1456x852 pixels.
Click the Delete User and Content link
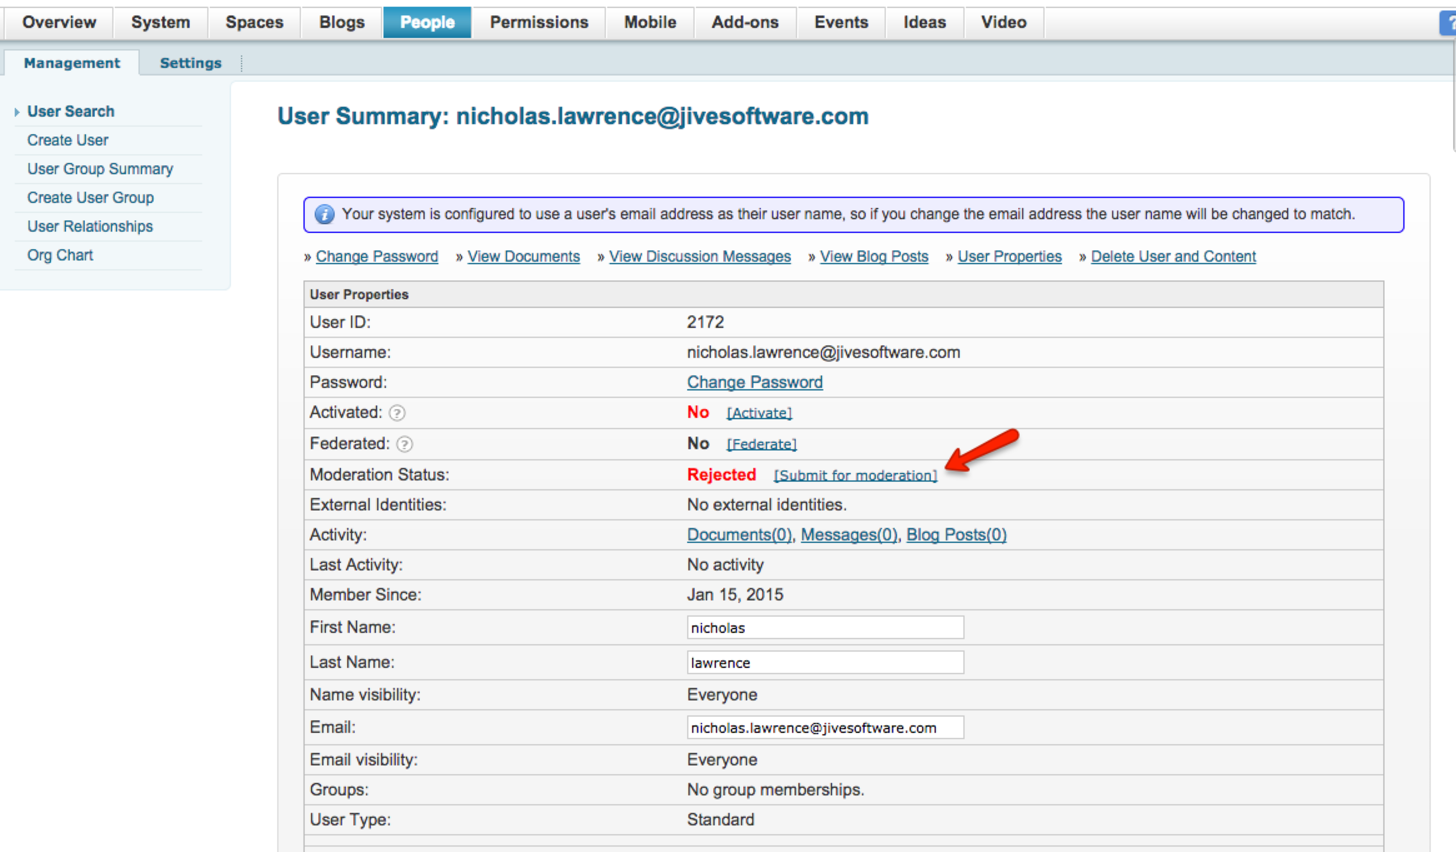coord(1173,257)
